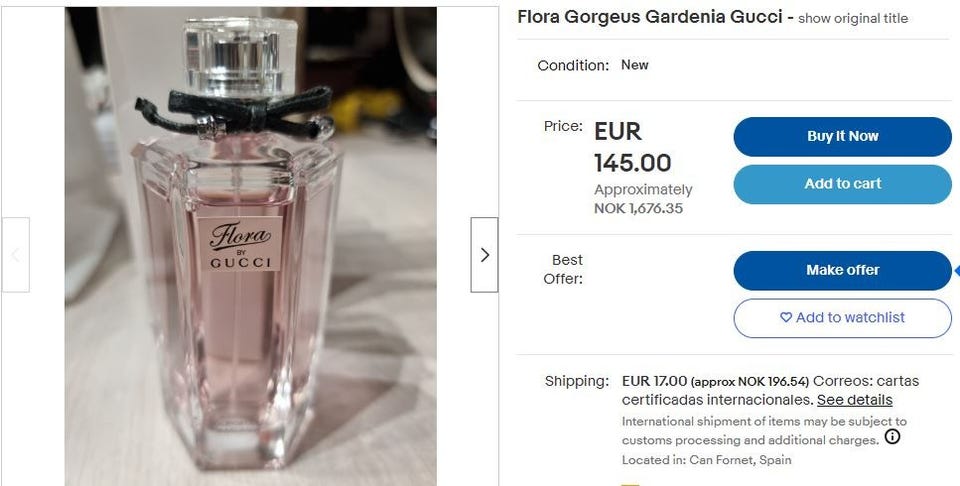
Task: Make an offer on this item
Action: click(842, 270)
